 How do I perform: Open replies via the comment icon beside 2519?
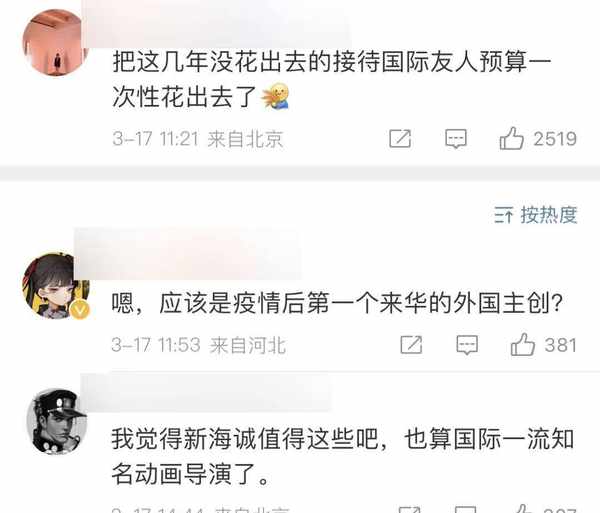pyautogui.click(x=456, y=138)
